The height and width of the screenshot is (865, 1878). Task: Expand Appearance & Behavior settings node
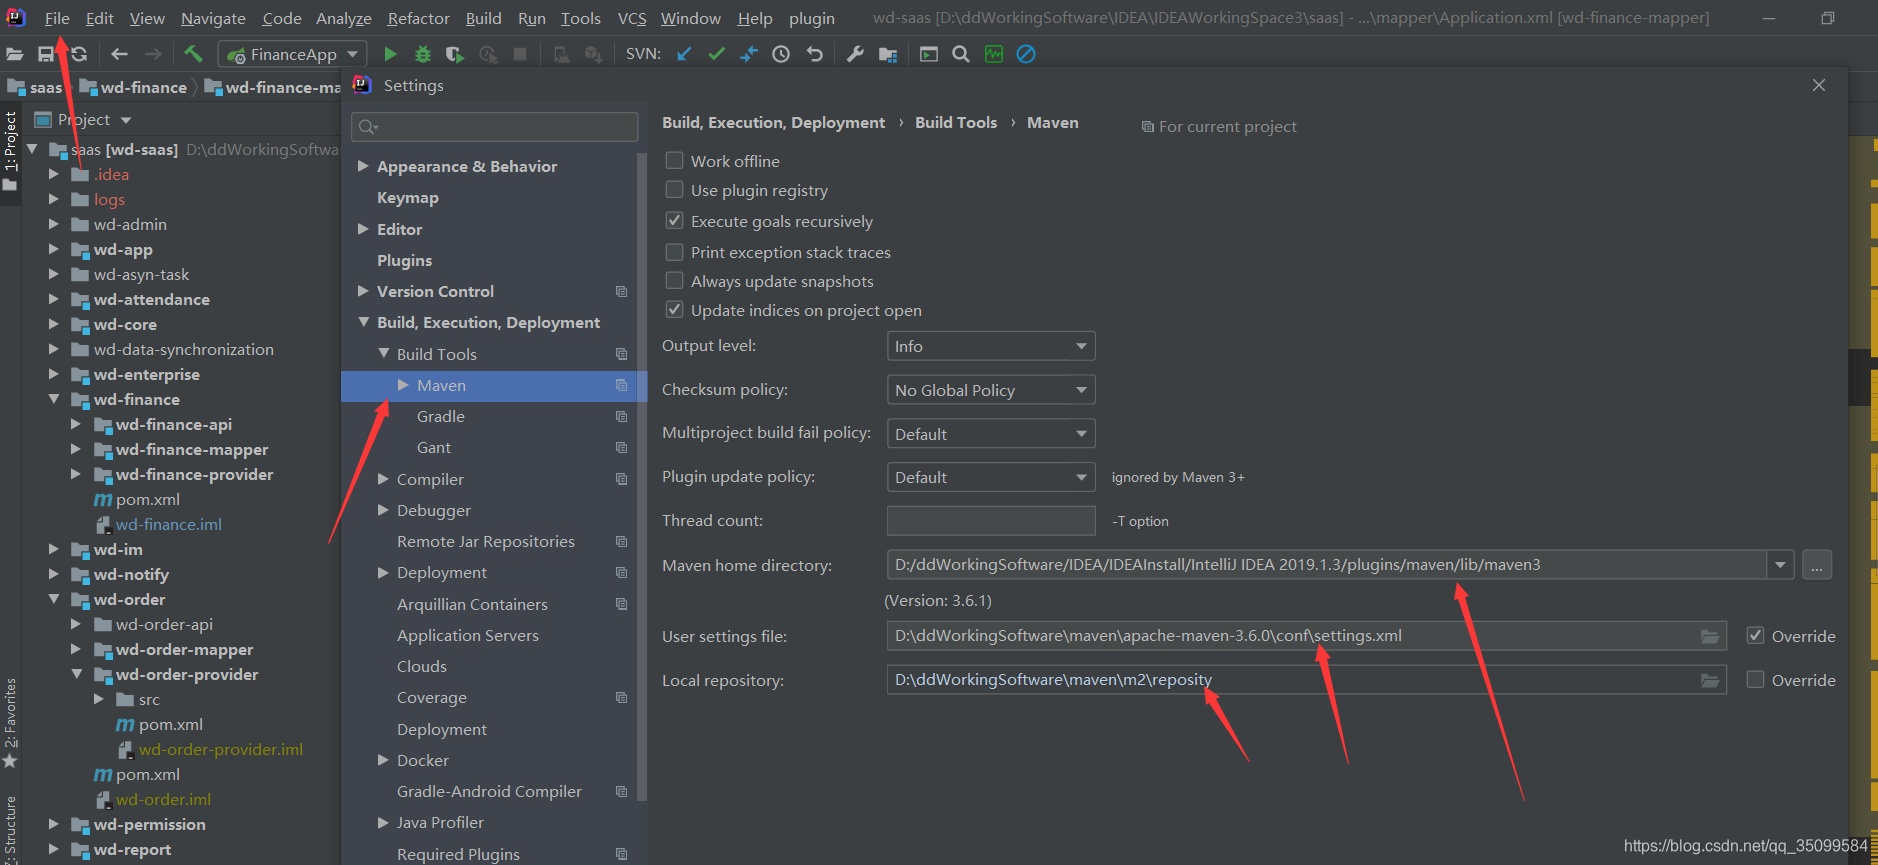(363, 166)
